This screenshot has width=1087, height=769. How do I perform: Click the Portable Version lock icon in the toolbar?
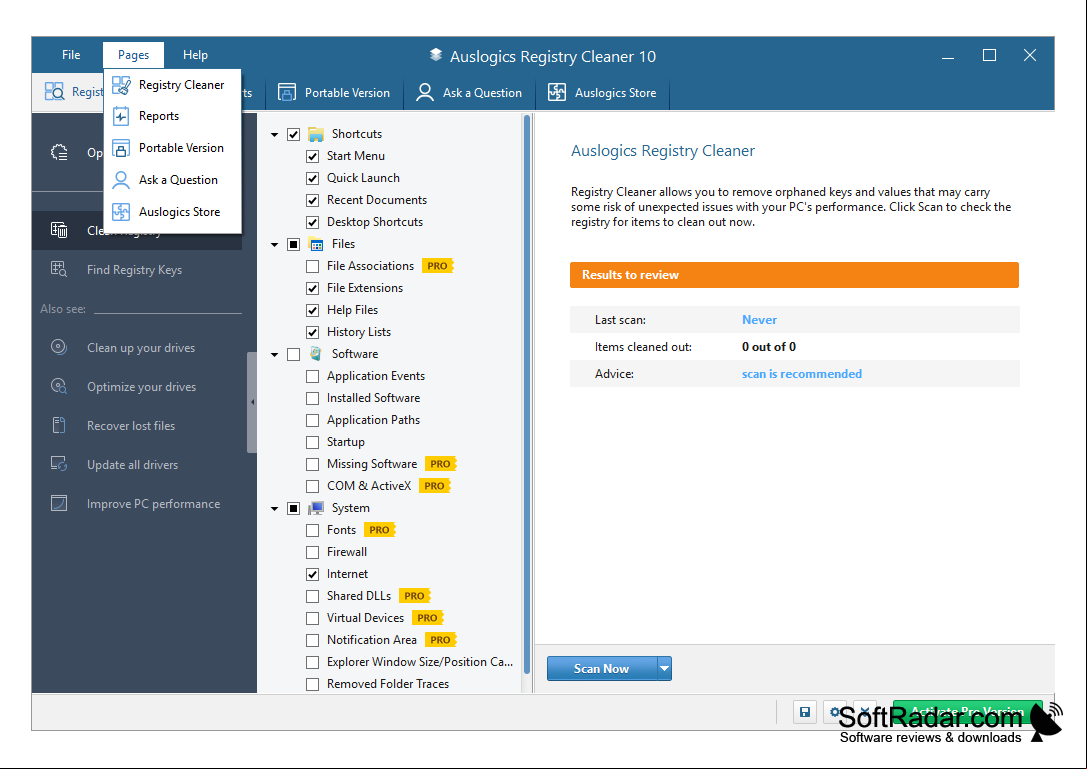(286, 92)
